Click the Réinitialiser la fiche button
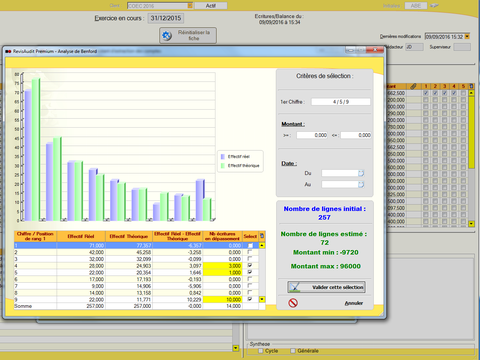The height and width of the screenshot is (360, 480). pyautogui.click(x=188, y=35)
